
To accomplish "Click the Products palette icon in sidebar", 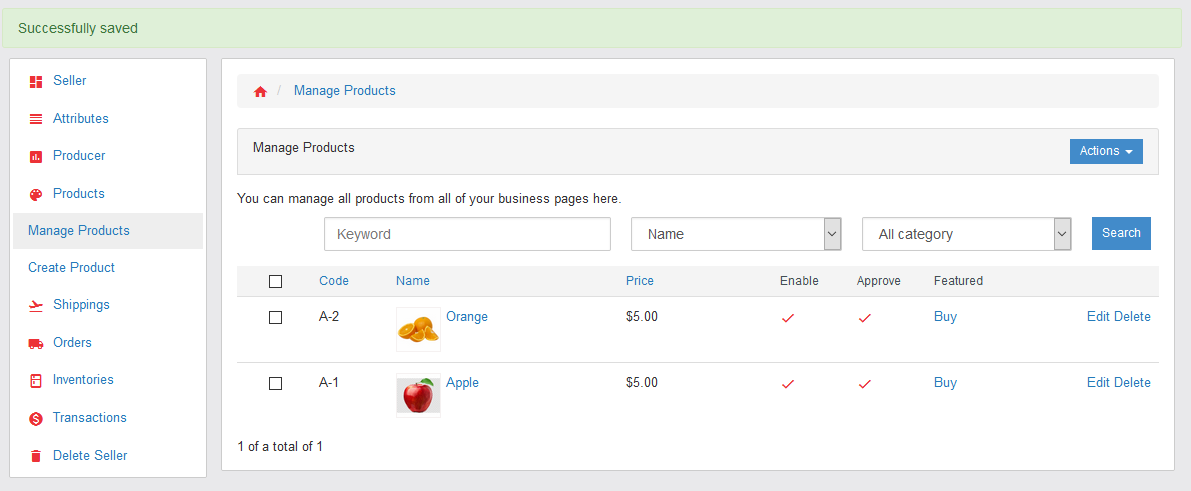I will pyautogui.click(x=36, y=194).
